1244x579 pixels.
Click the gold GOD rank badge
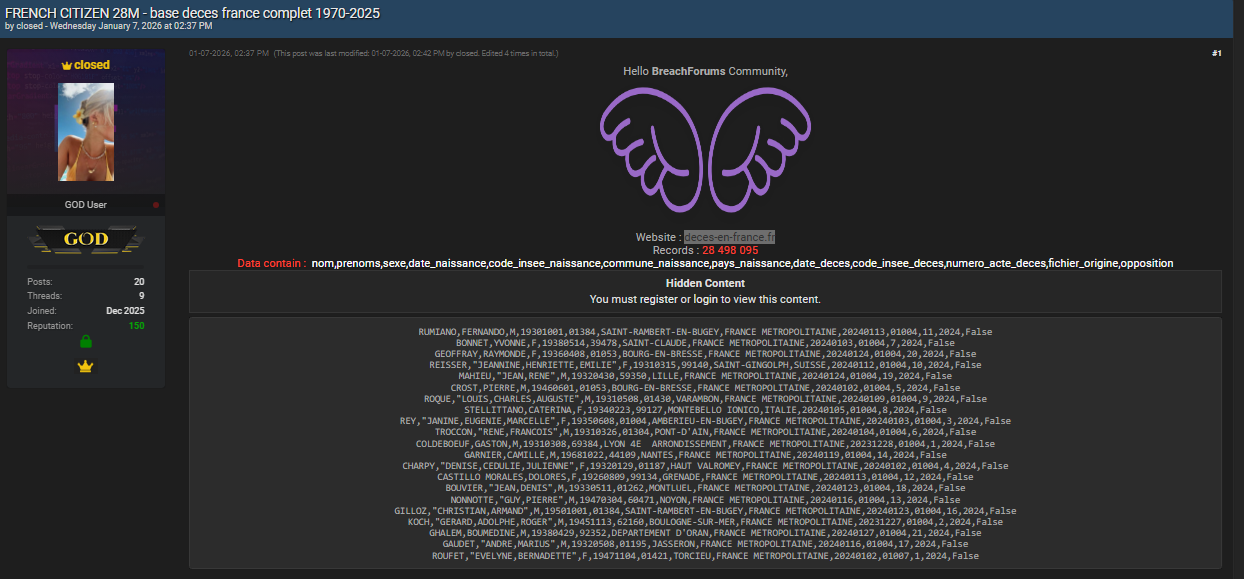[x=86, y=240]
